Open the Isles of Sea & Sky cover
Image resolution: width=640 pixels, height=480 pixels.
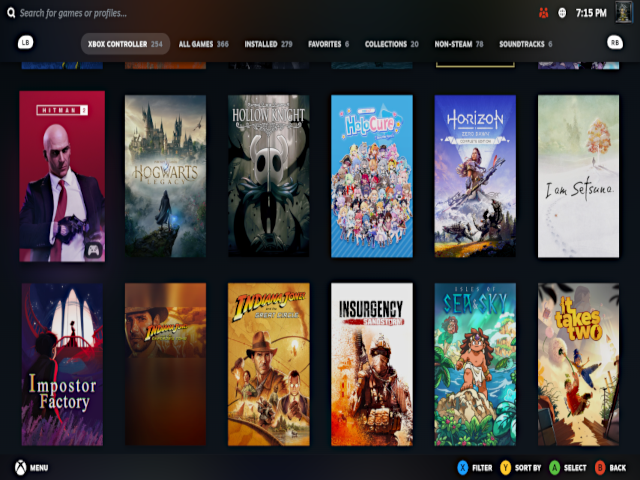tap(475, 364)
